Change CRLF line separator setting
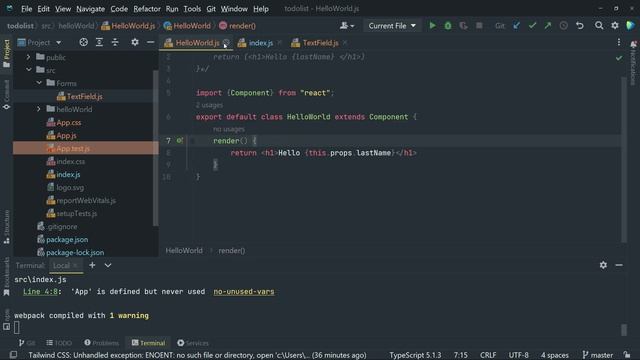Viewport: 640px width, 360px height. [x=488, y=355]
